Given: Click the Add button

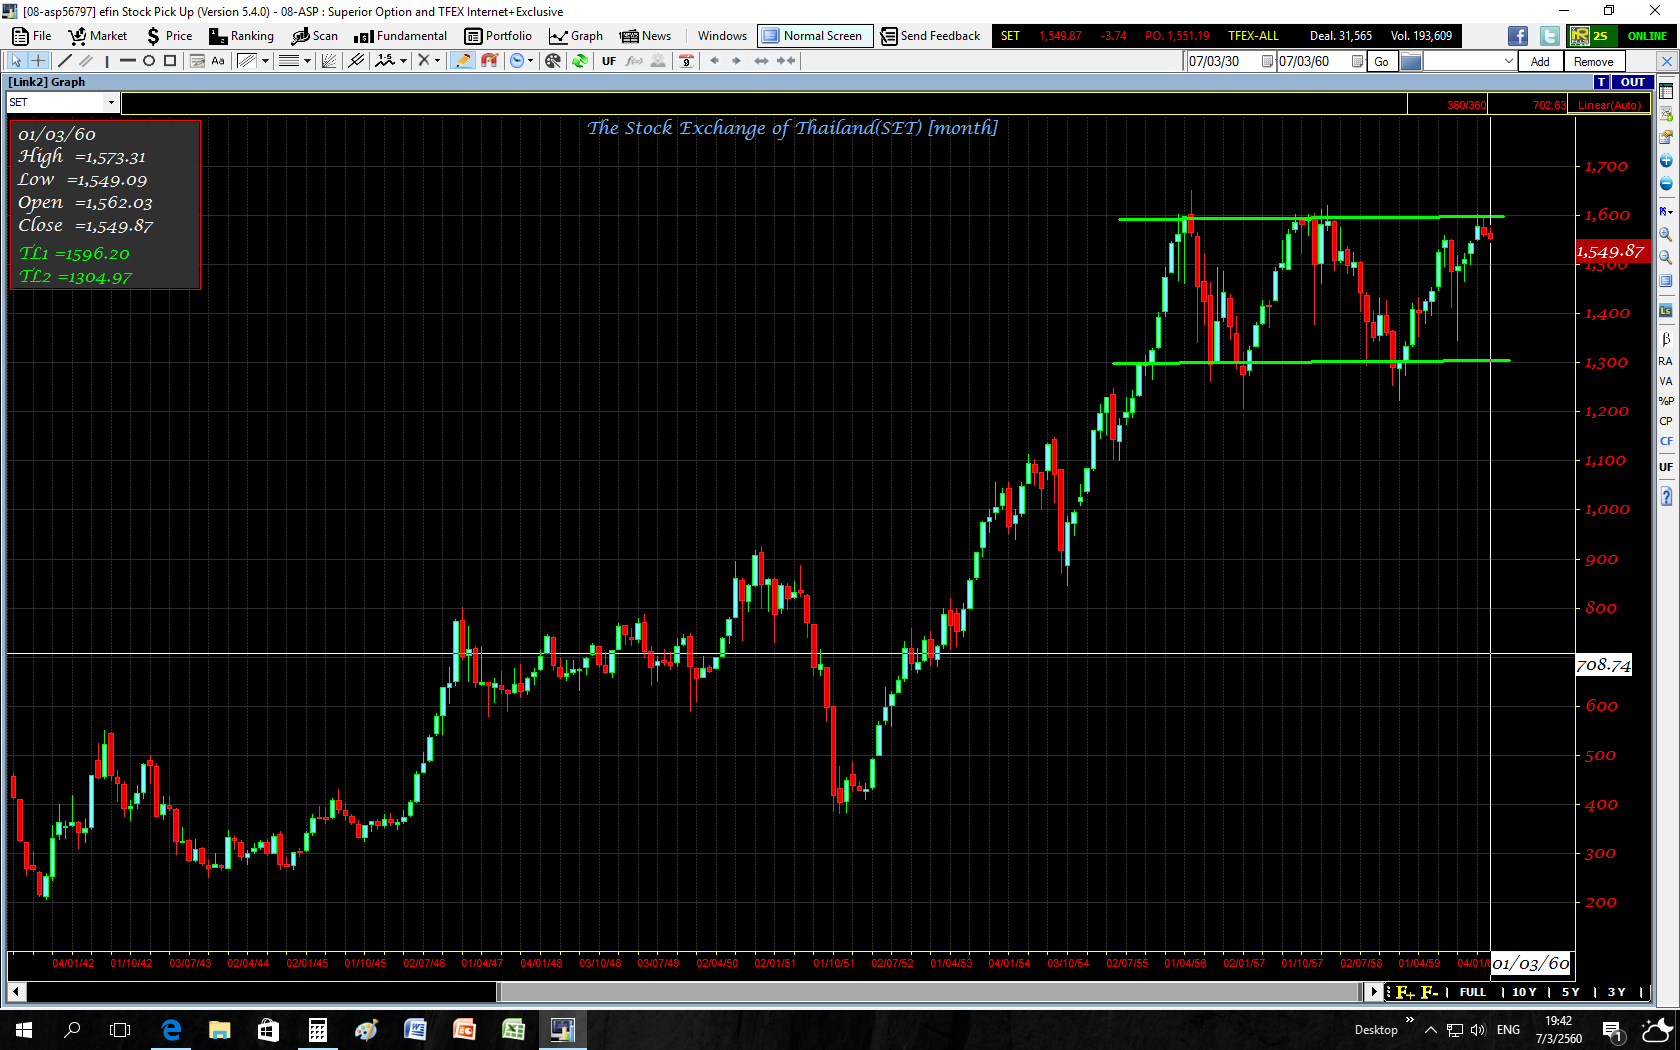Looking at the screenshot, I should [1540, 62].
